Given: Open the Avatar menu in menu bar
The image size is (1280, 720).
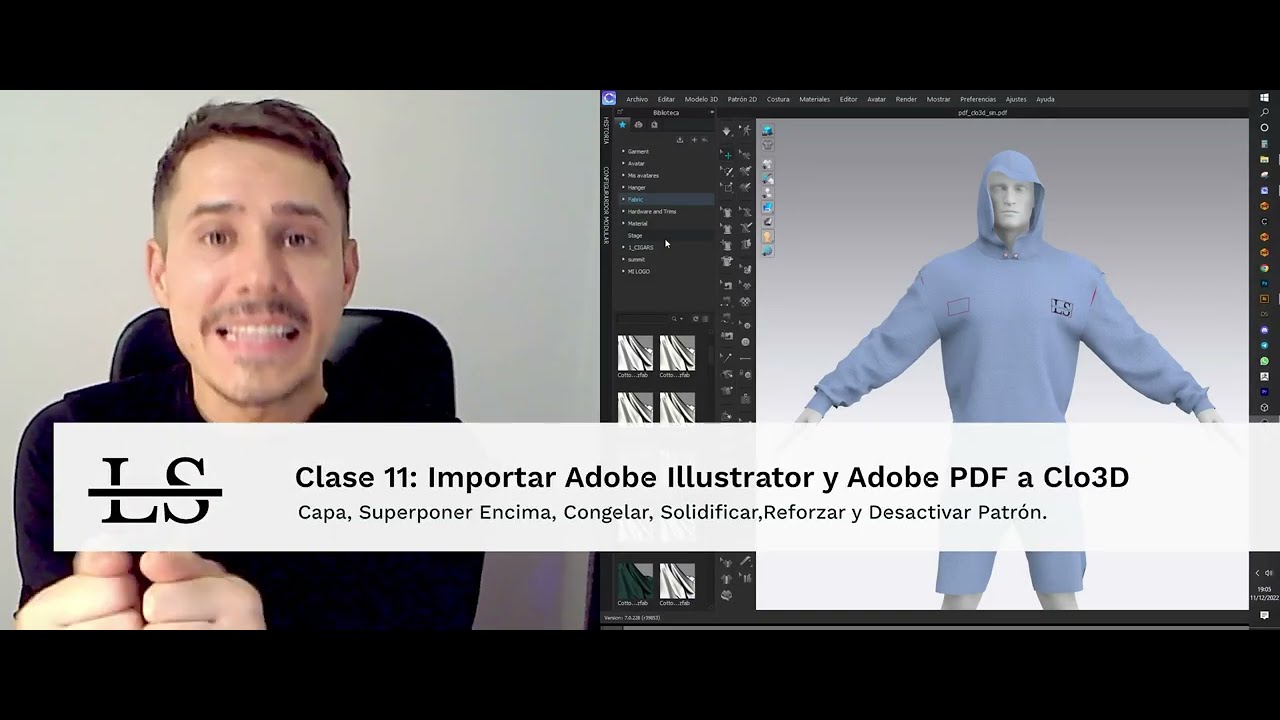Looking at the screenshot, I should click(x=876, y=99).
